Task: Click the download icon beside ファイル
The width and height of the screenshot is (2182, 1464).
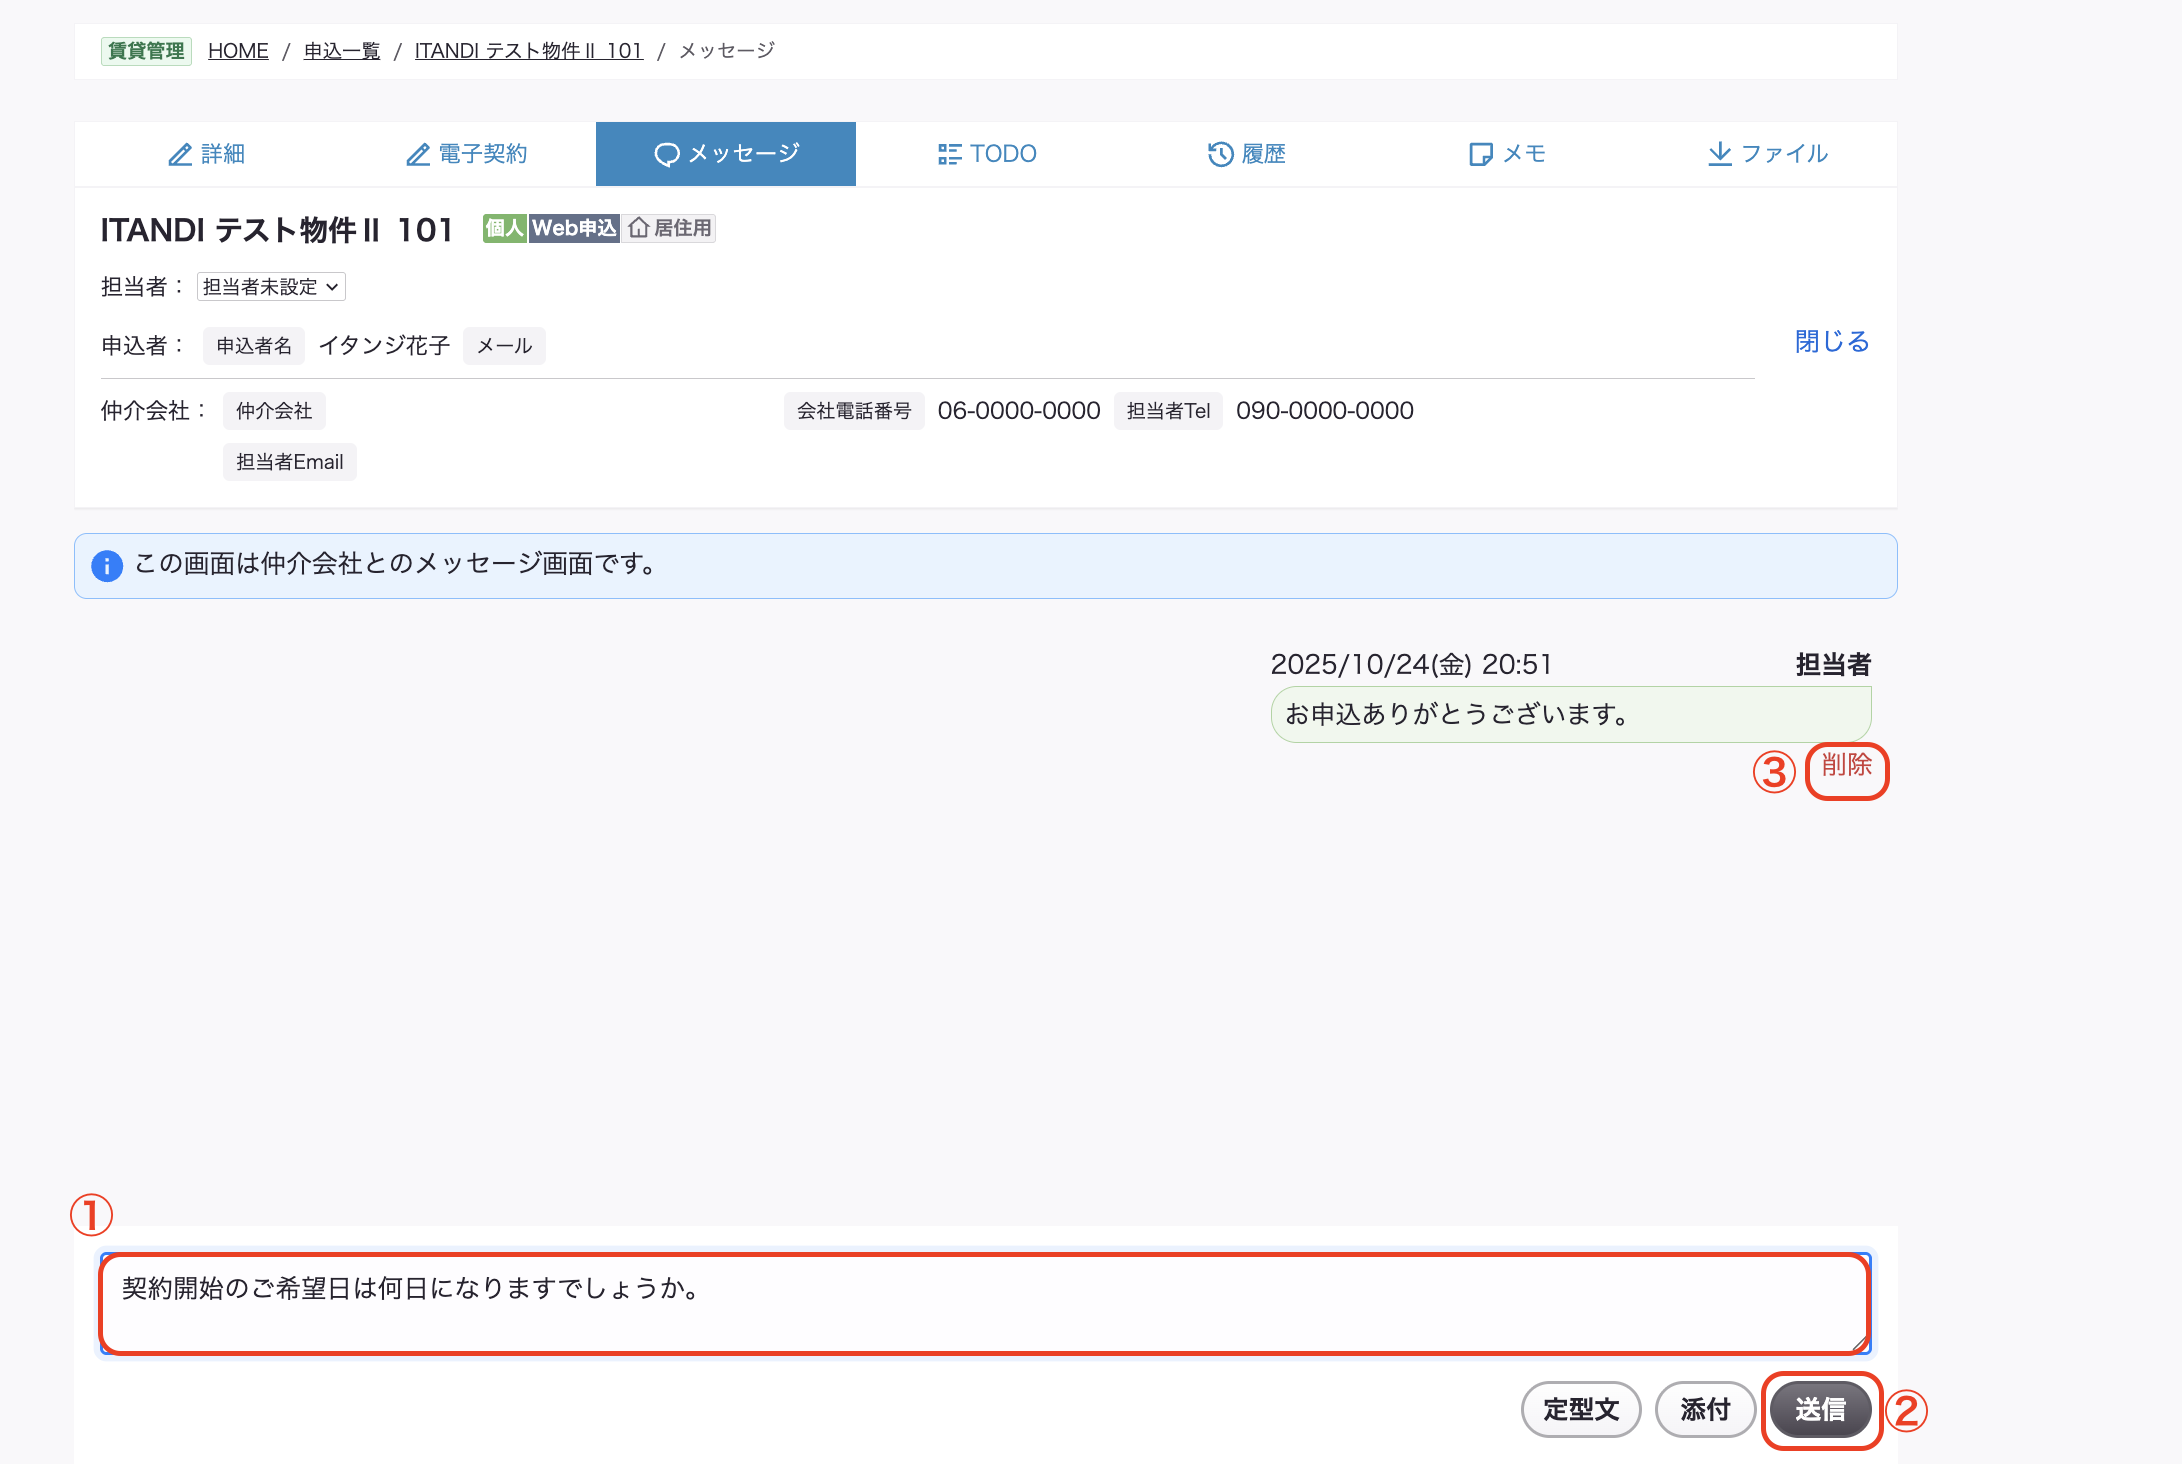Action: (x=1720, y=154)
